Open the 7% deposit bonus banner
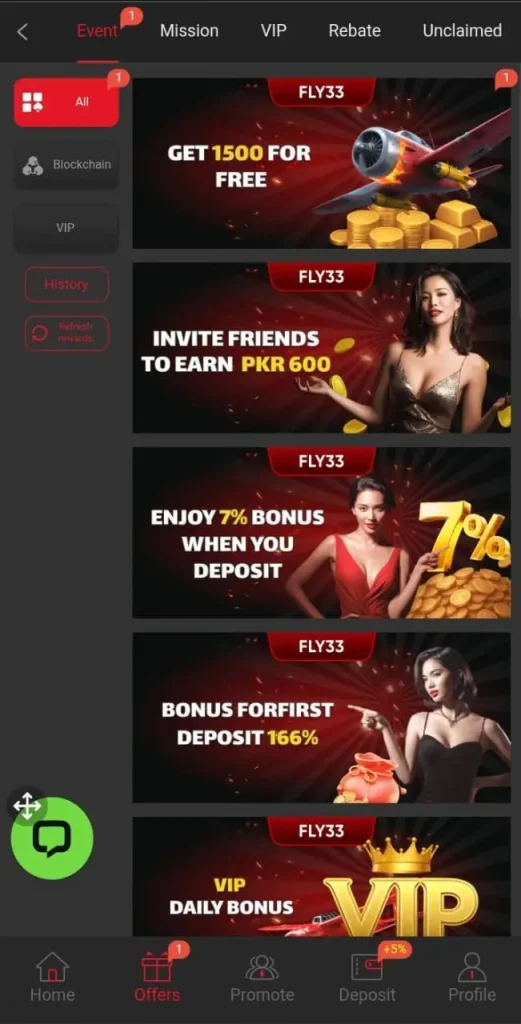The image size is (521, 1024). coord(322,532)
